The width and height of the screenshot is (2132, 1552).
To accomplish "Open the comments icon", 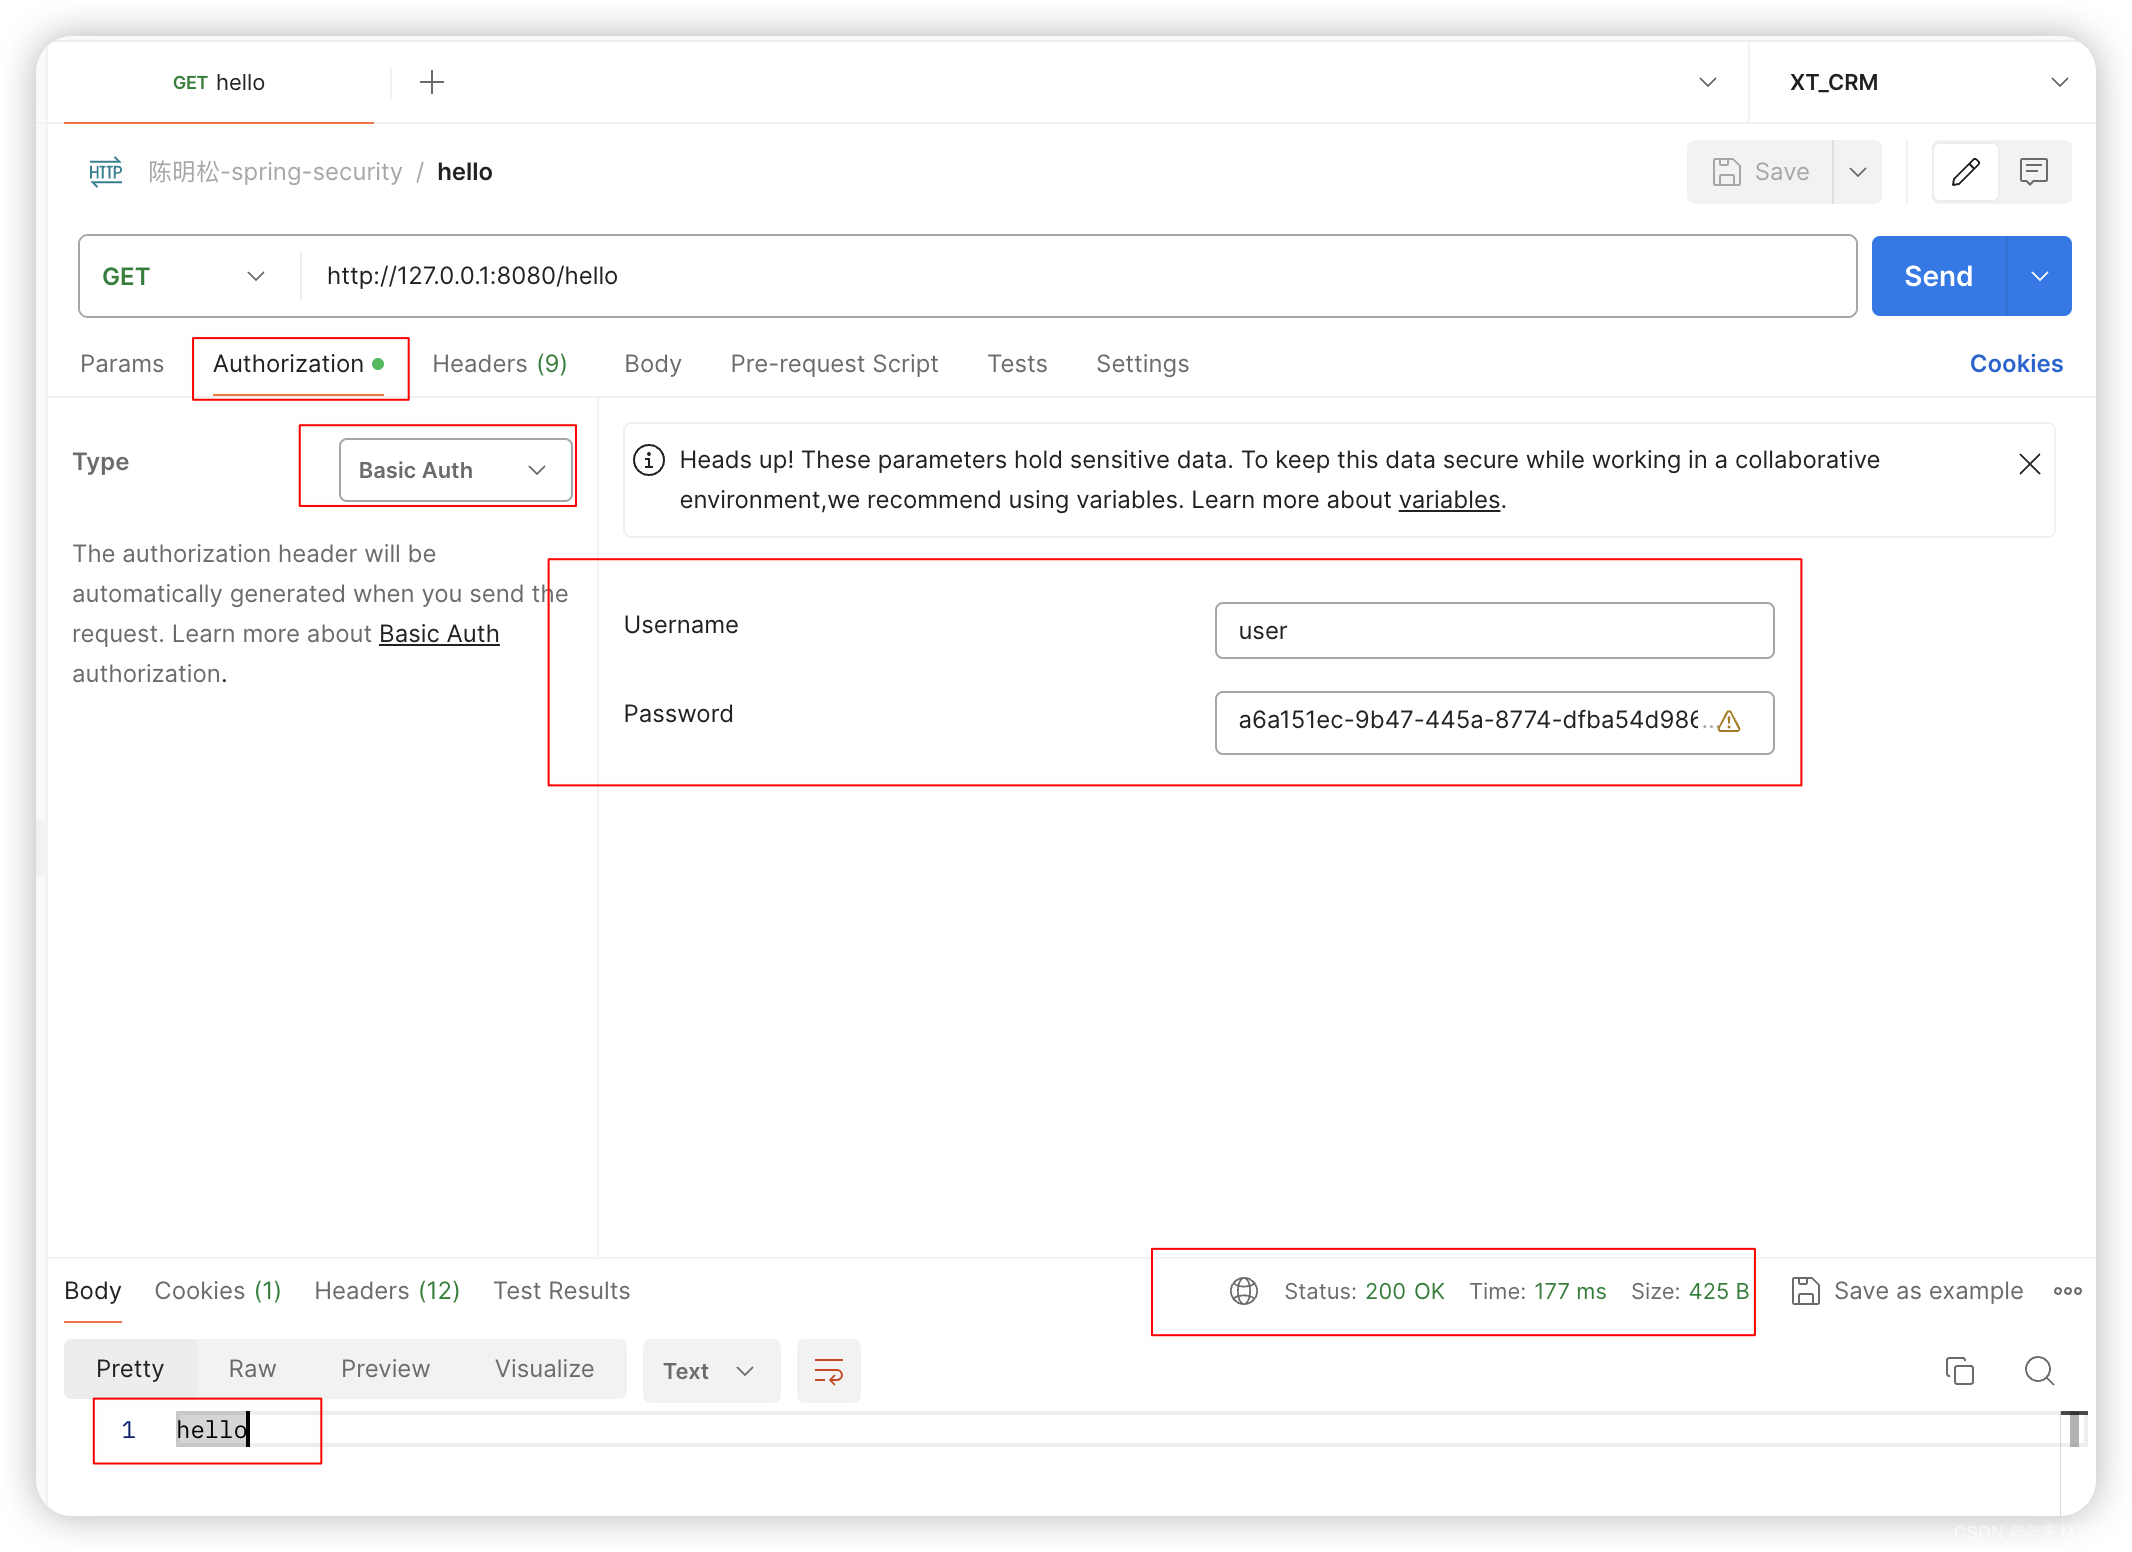I will pyautogui.click(x=2033, y=172).
